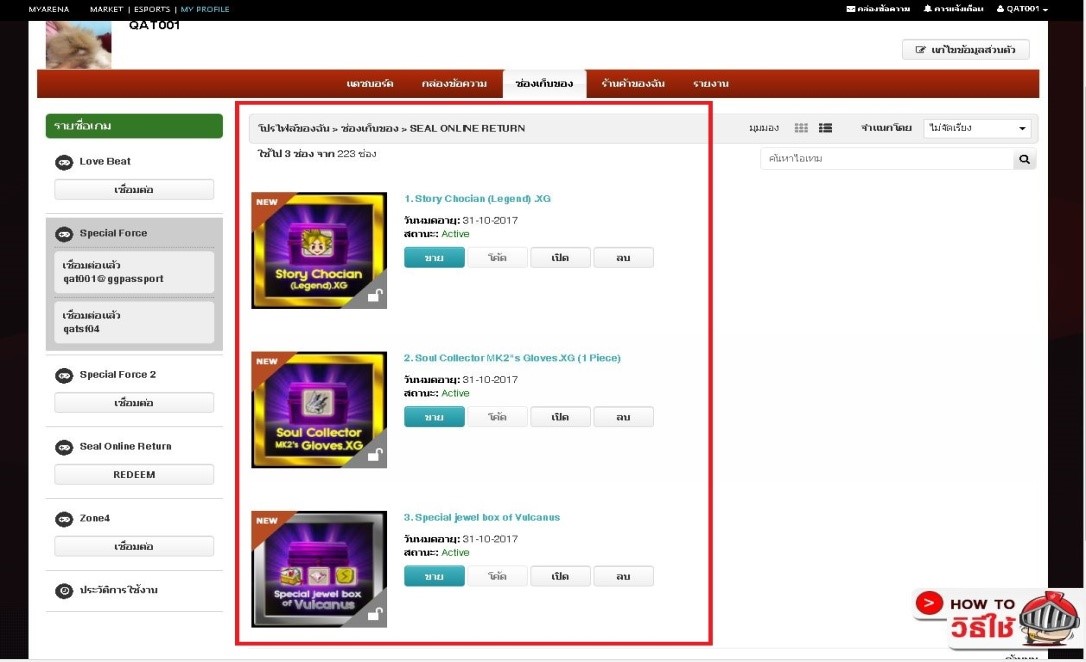
Task: Click the search magnifier icon
Action: (1024, 159)
